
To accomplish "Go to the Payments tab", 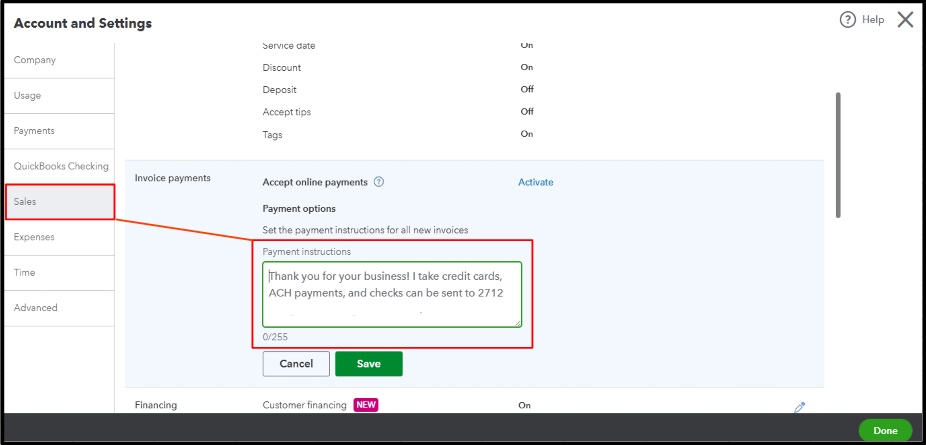I will [34, 131].
